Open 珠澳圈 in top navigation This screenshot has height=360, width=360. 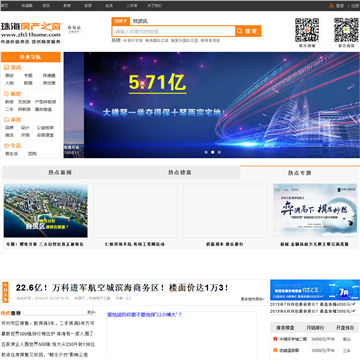27,6
